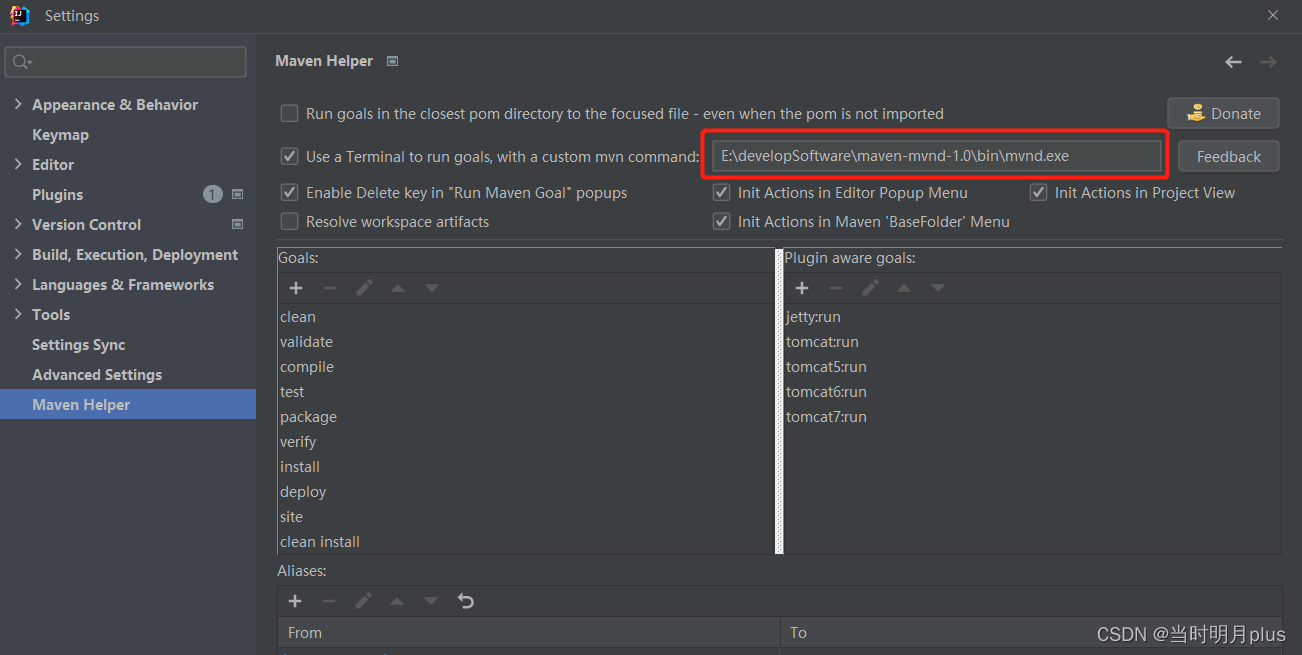Click the add button in Aliases toolbar
Screen dimensions: 1302x655
click(x=295, y=601)
